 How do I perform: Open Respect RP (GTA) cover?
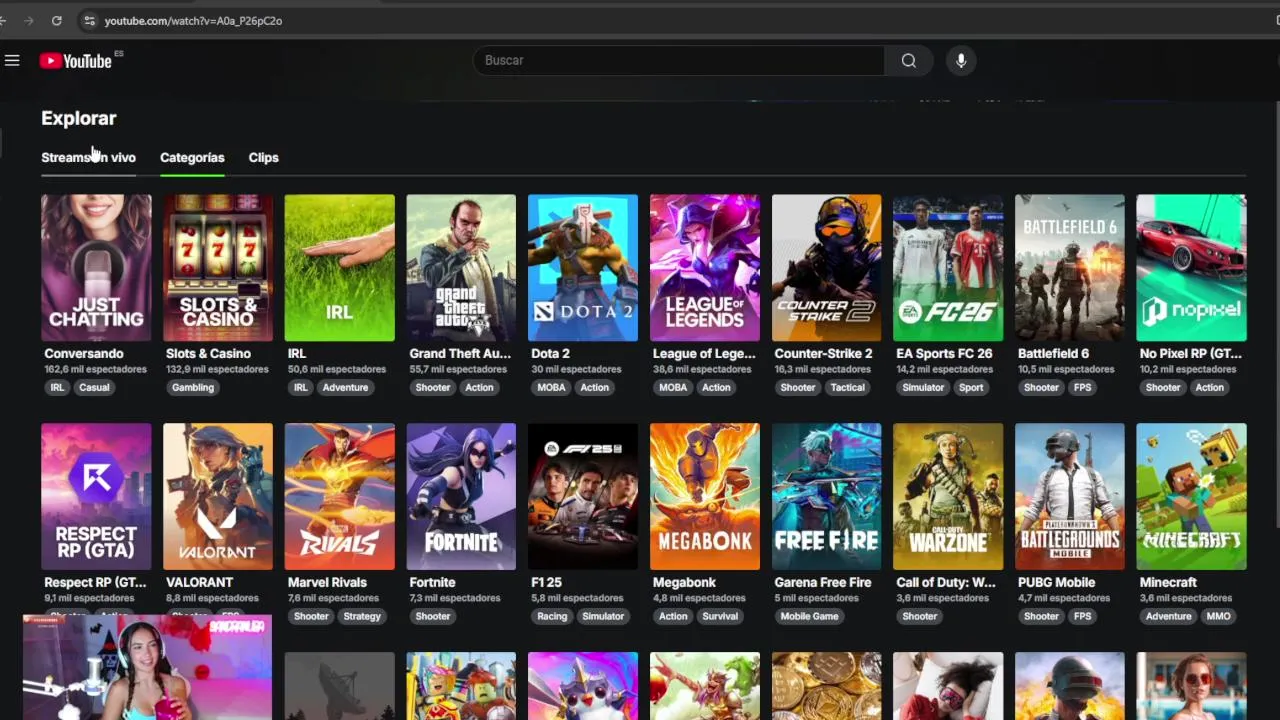click(96, 497)
